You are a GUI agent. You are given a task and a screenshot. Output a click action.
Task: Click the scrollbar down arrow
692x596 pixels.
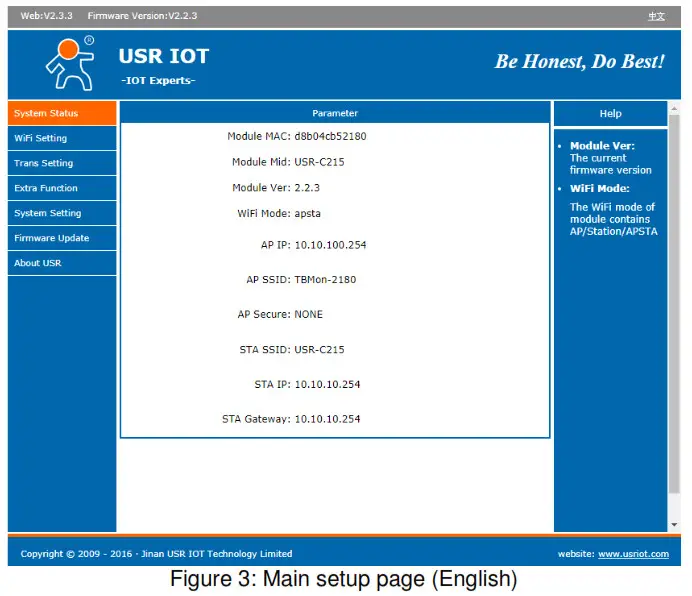pyautogui.click(x=674, y=524)
